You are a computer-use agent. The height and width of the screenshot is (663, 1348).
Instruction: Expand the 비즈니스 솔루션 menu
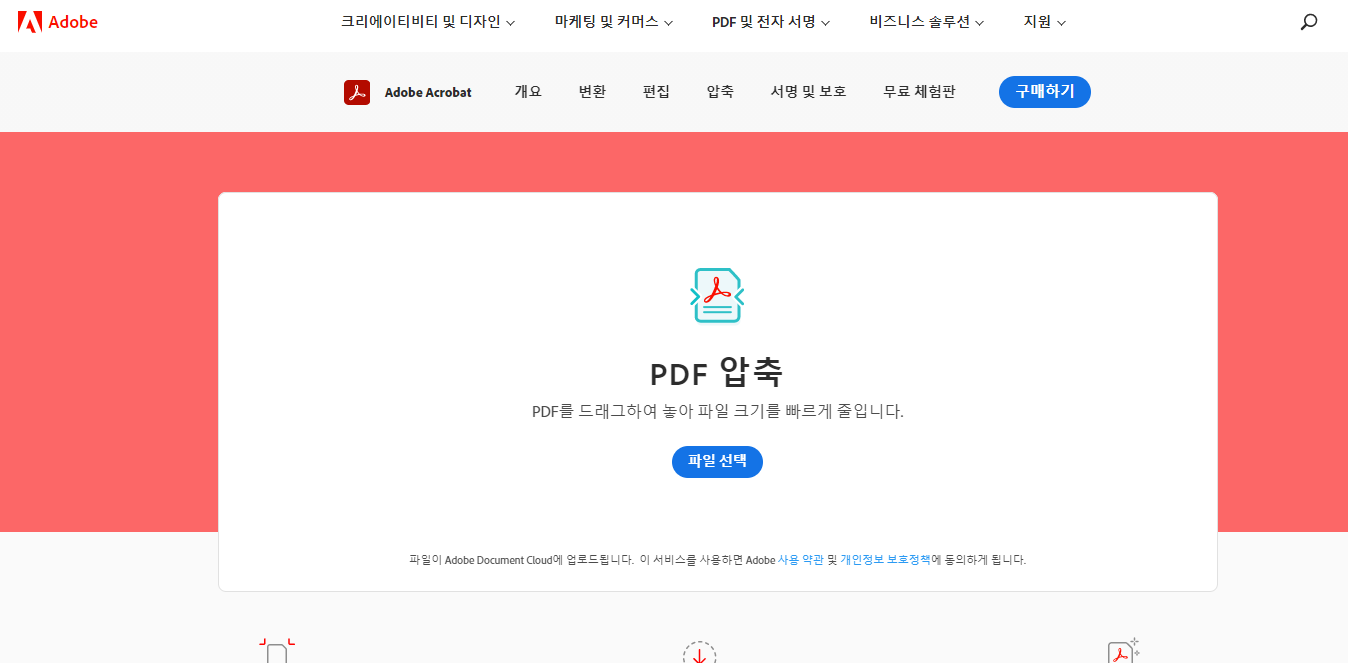[x=927, y=22]
